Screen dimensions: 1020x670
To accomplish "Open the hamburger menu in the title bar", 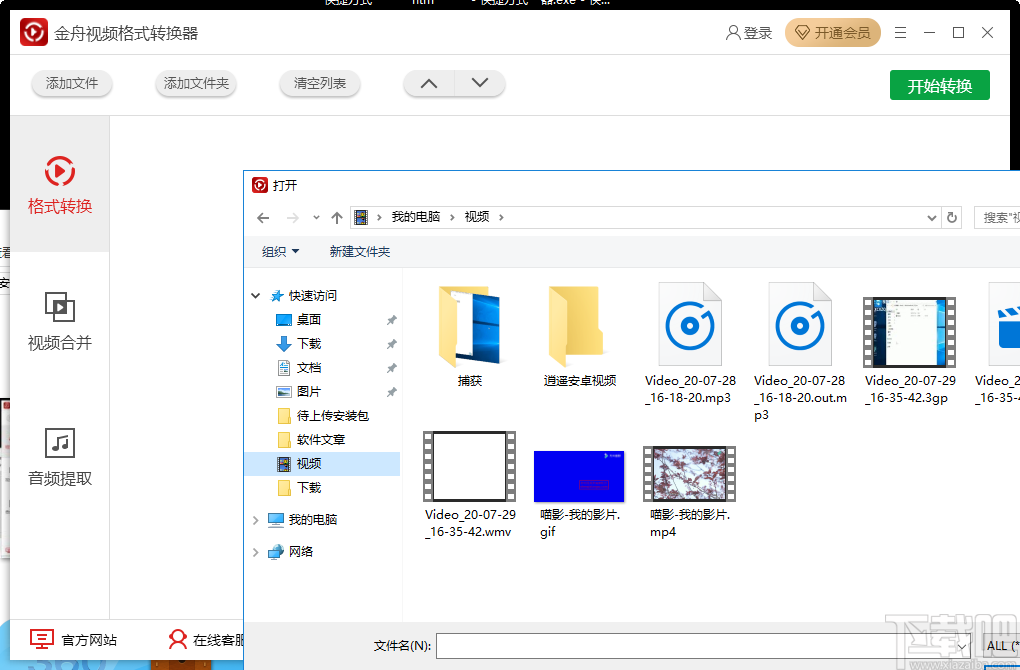I will point(899,32).
